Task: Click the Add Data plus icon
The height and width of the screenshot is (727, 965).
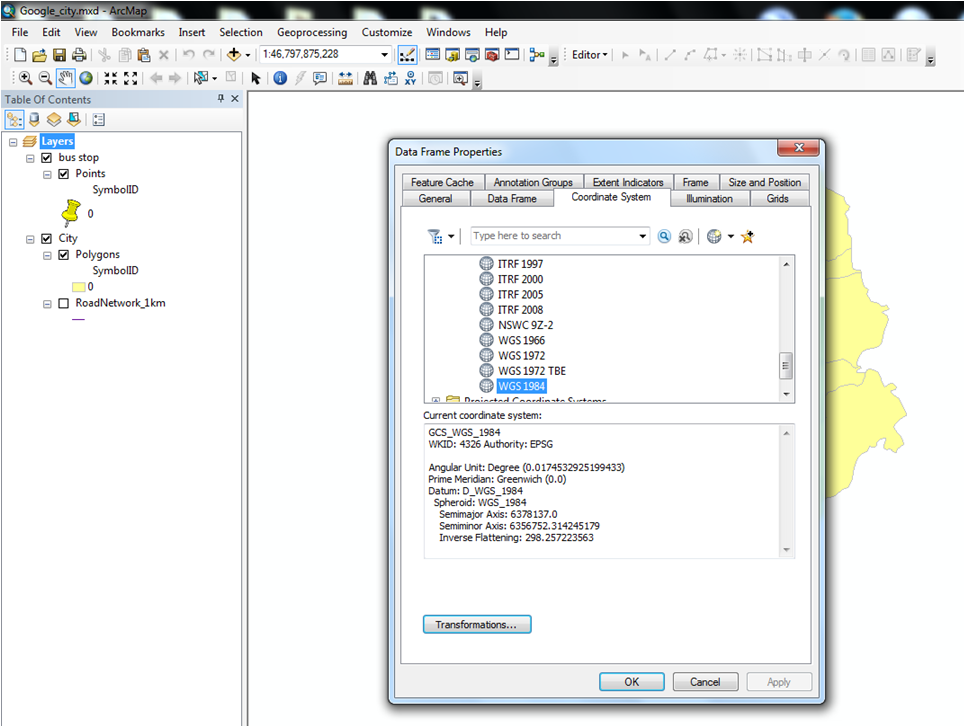Action: [234, 55]
